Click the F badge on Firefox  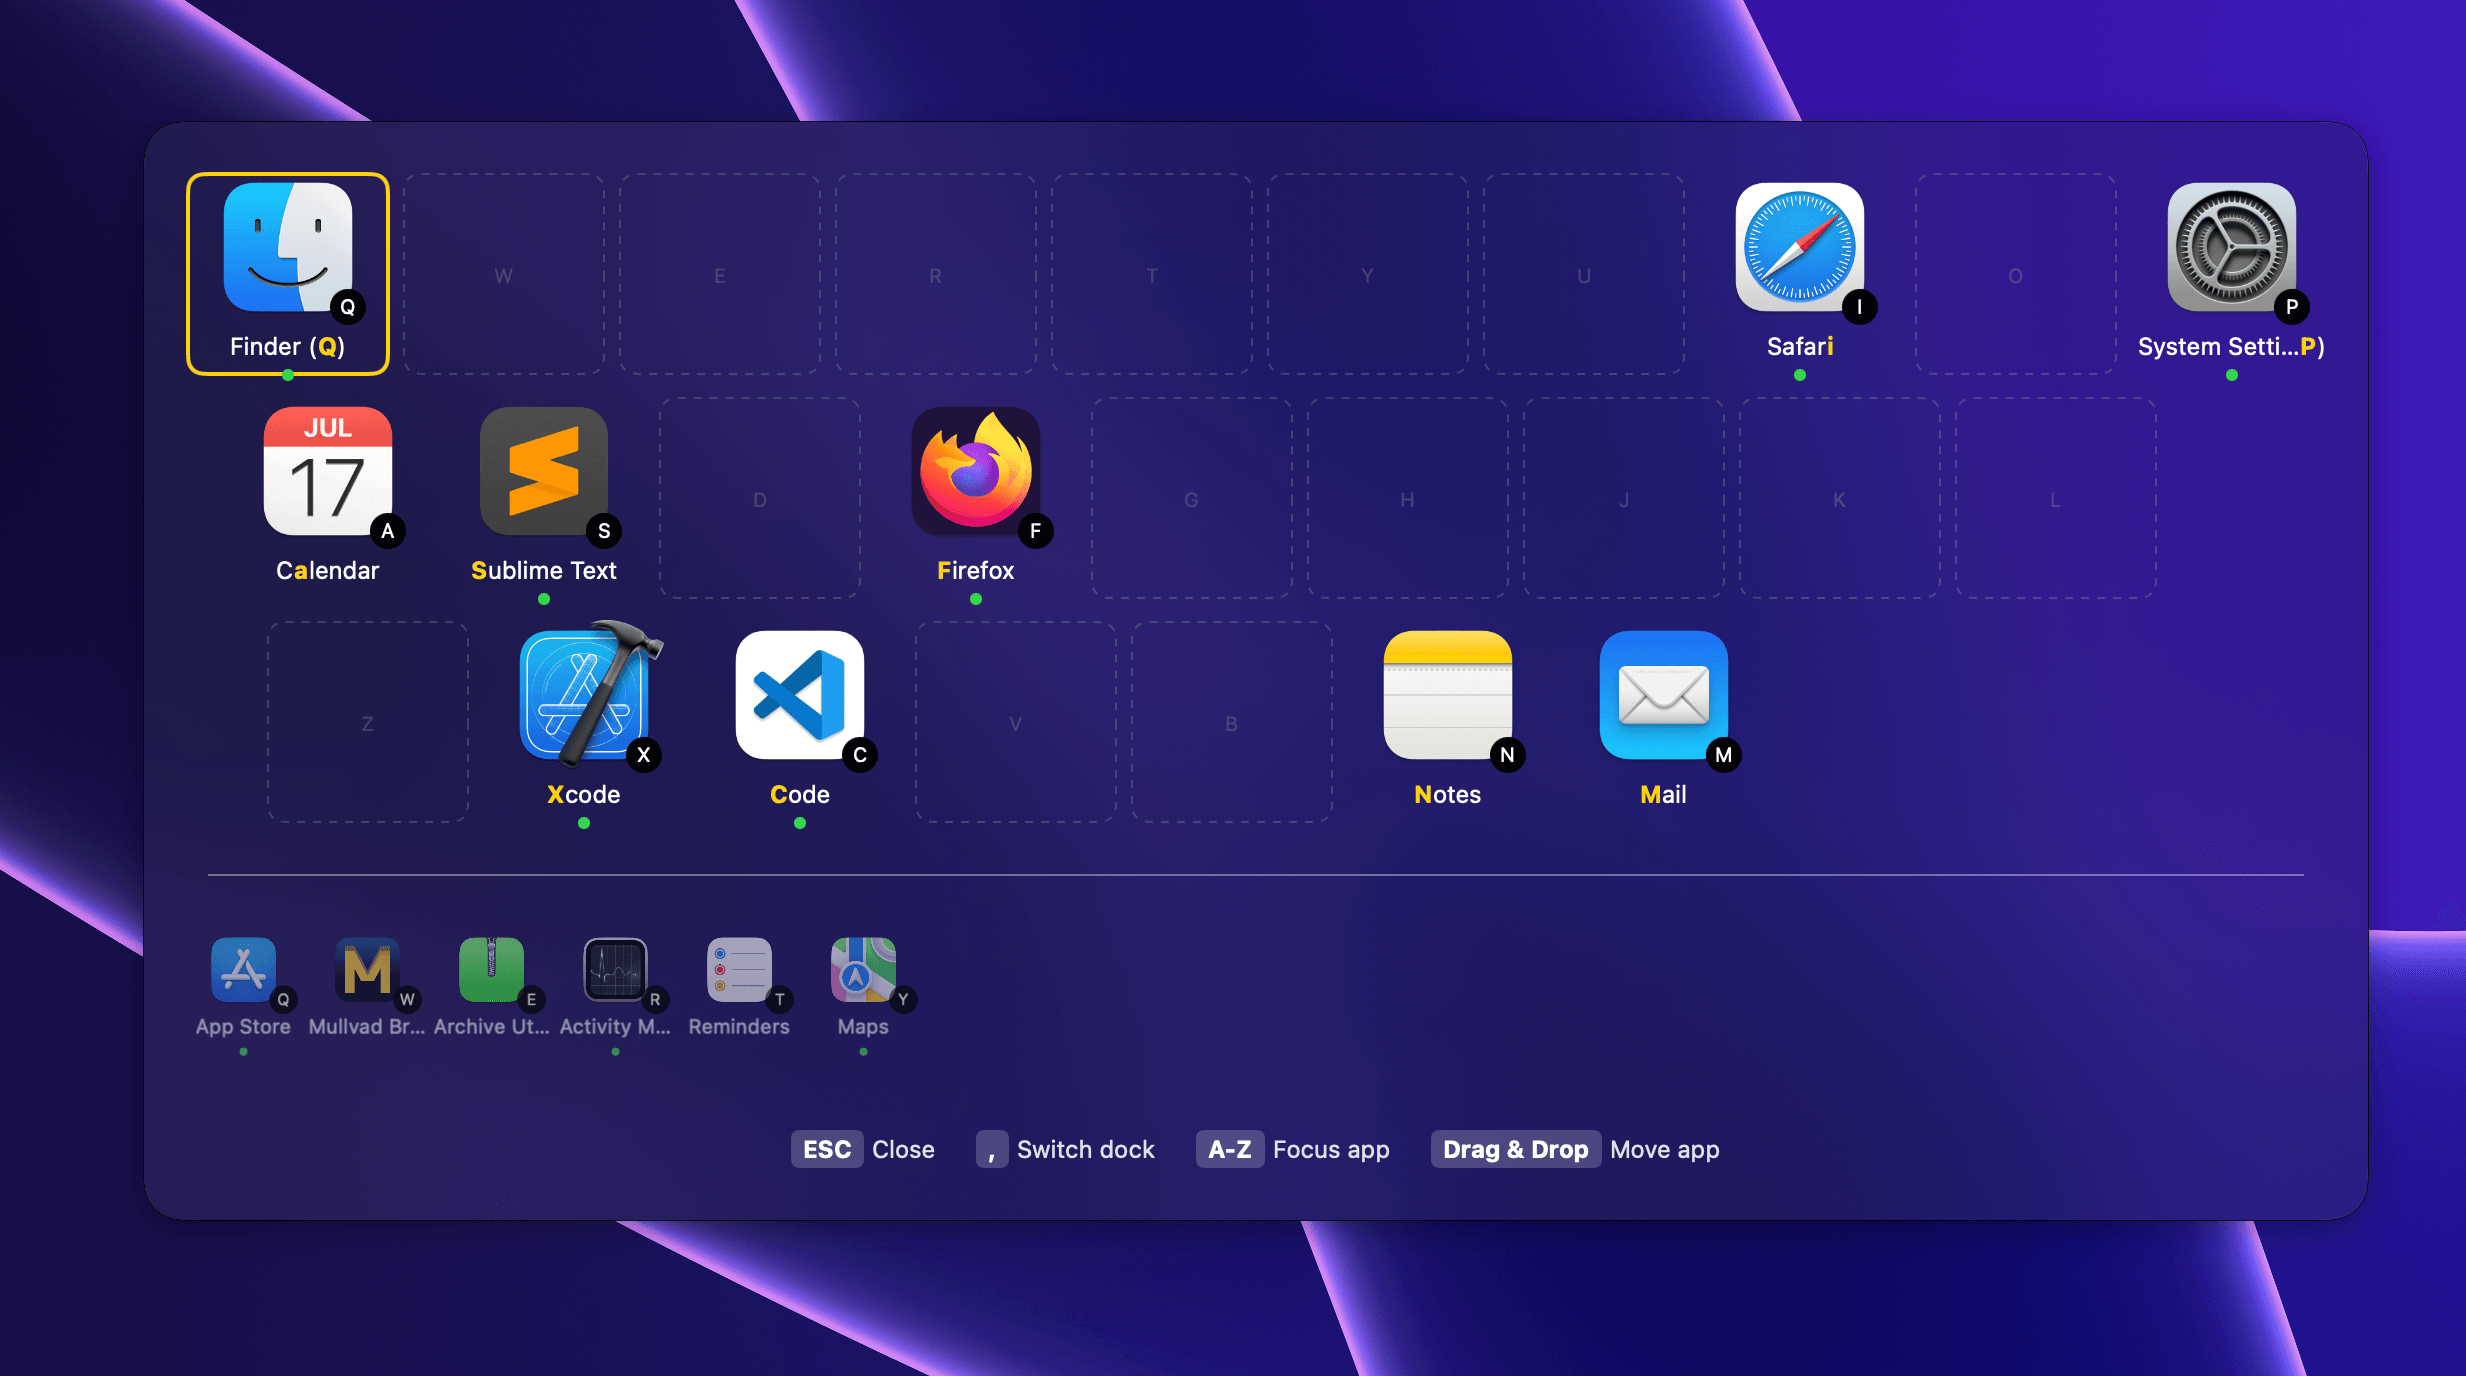[1036, 531]
